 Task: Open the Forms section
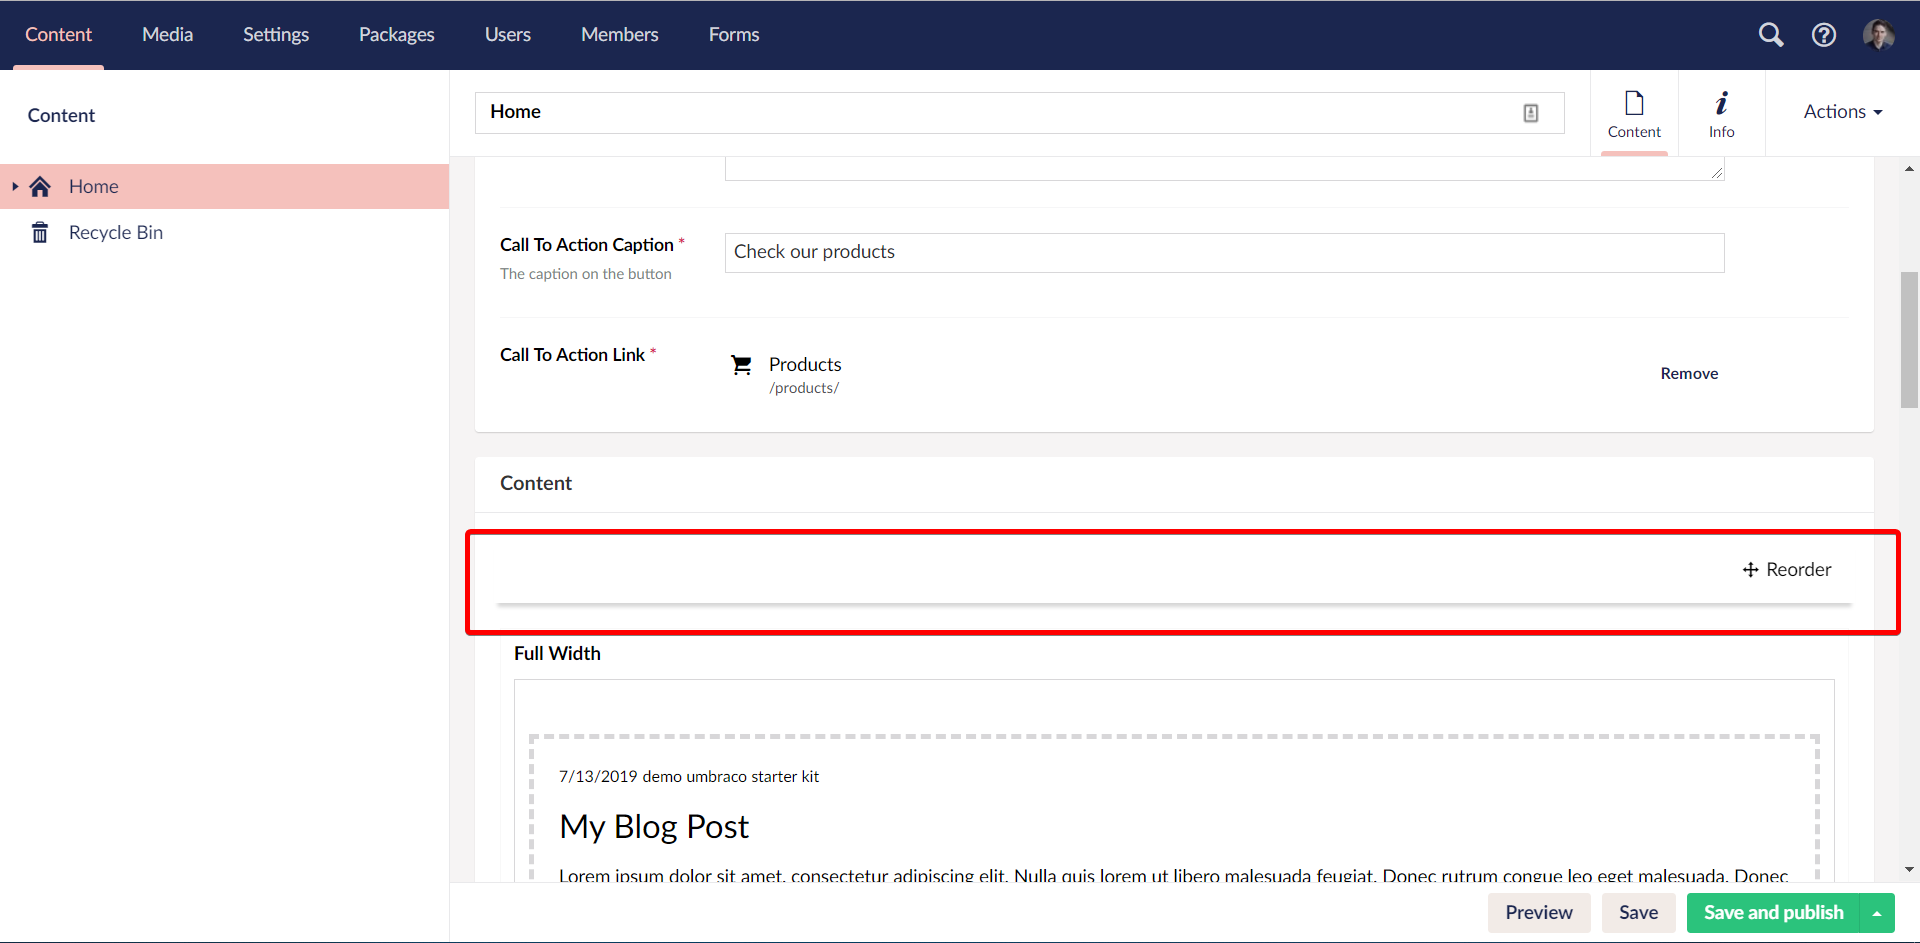734,35
